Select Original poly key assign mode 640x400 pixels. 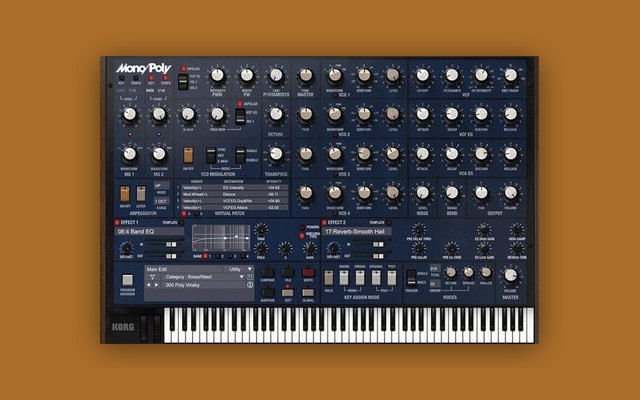pyautogui.click(x=376, y=278)
